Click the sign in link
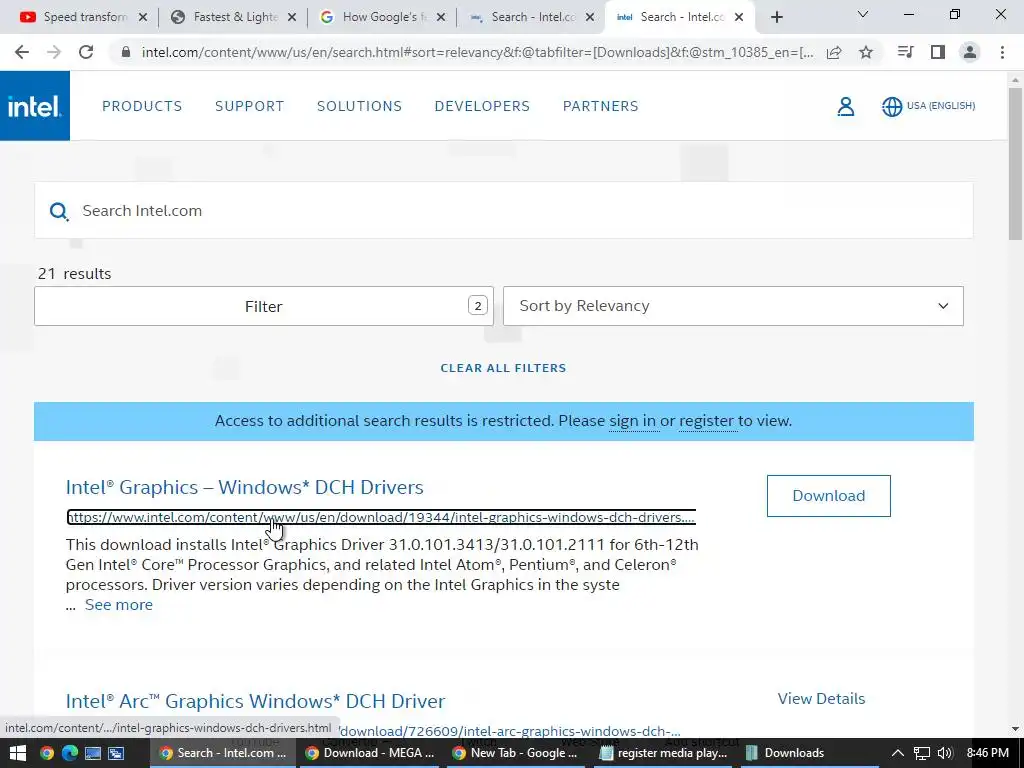Viewport: 1024px width, 768px height. point(632,421)
